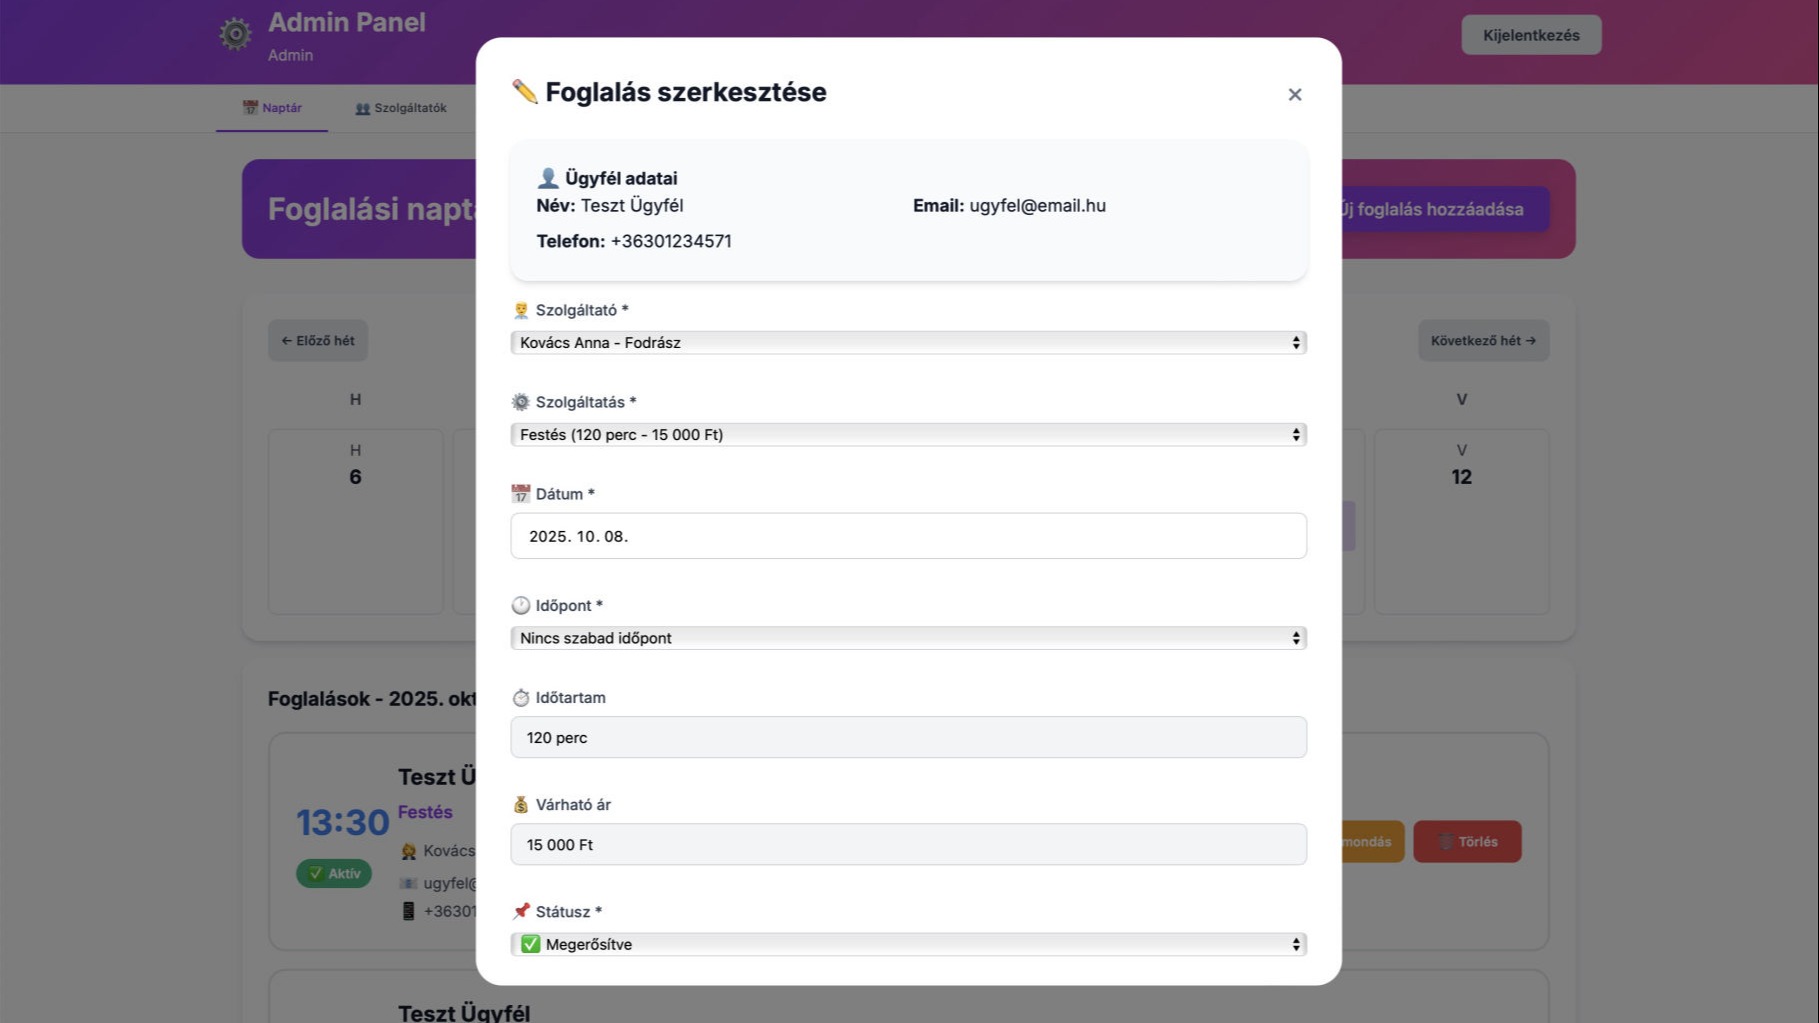Click the Következő hét button
This screenshot has width=1819, height=1023.
tap(1483, 341)
